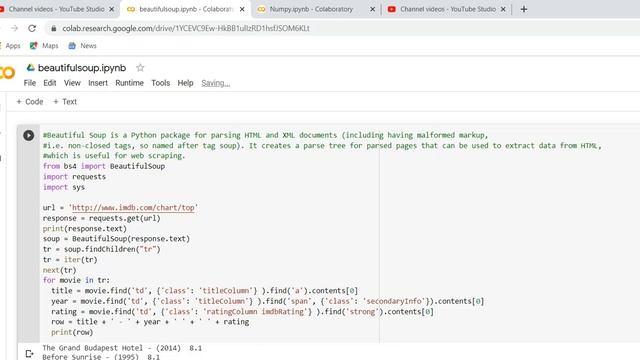Open the File menu
The height and width of the screenshot is (360, 640).
click(30, 83)
